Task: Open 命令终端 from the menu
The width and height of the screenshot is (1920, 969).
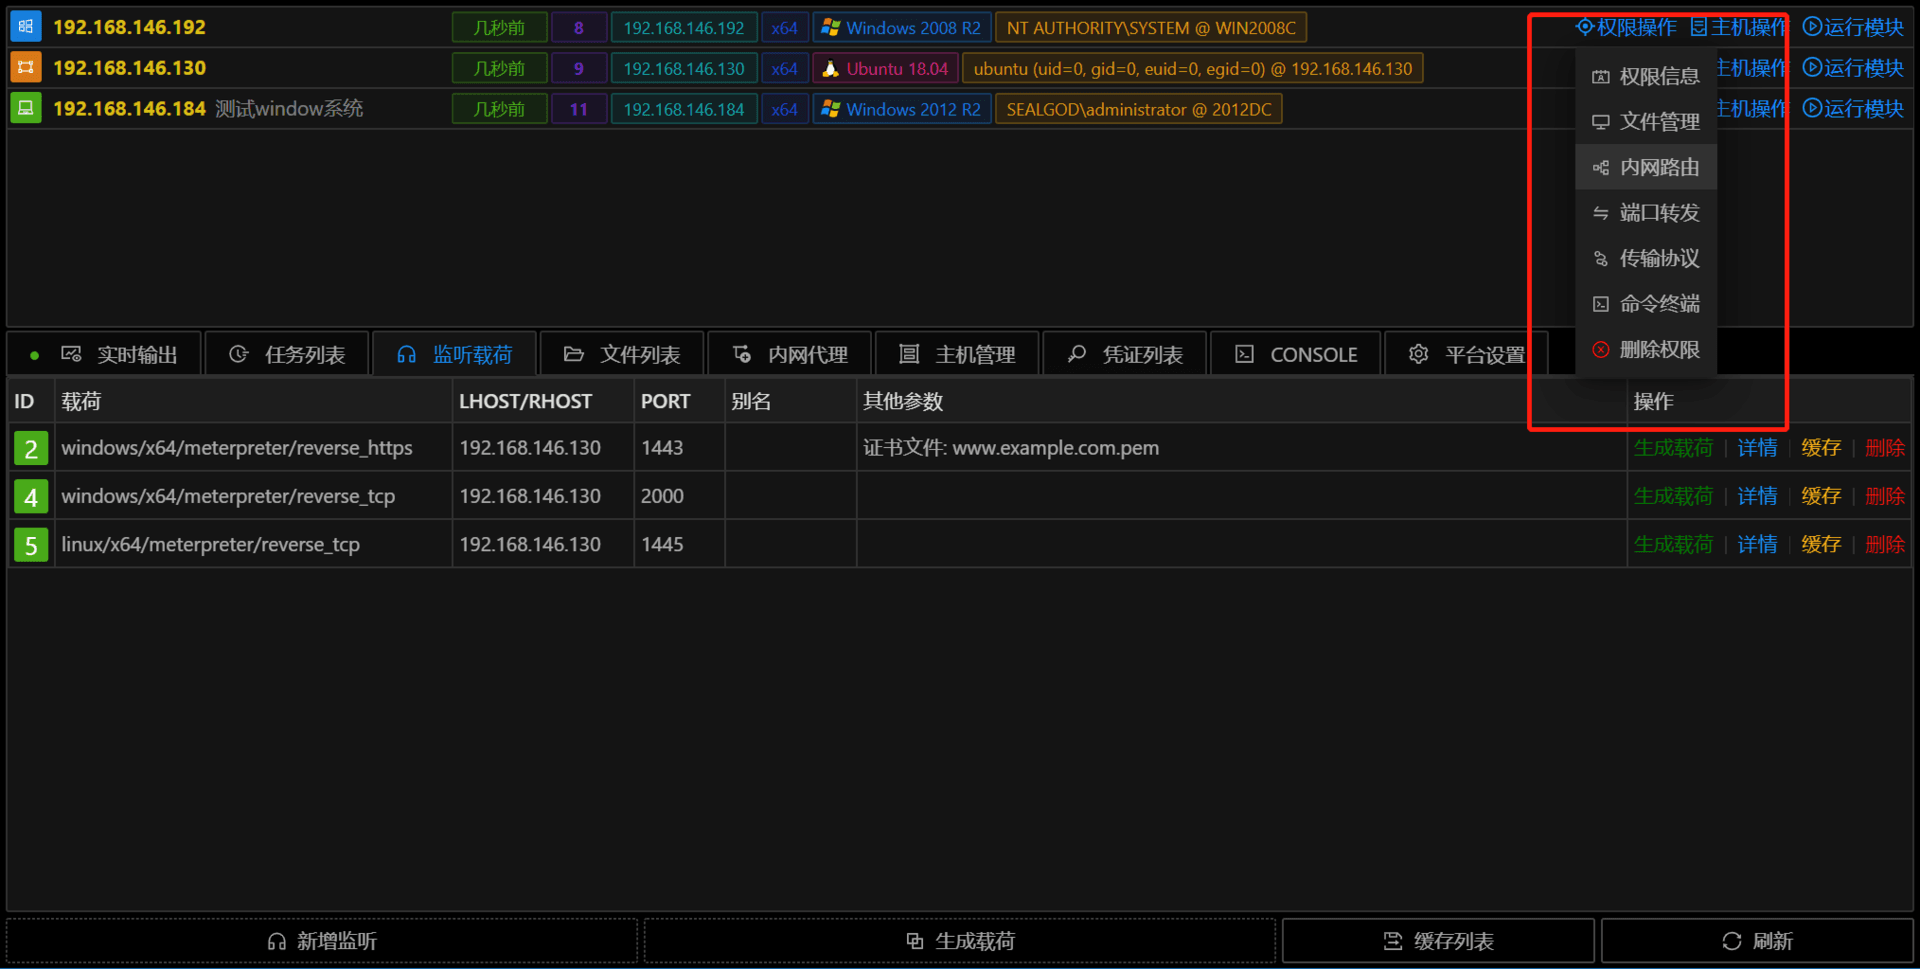Action: point(1646,304)
